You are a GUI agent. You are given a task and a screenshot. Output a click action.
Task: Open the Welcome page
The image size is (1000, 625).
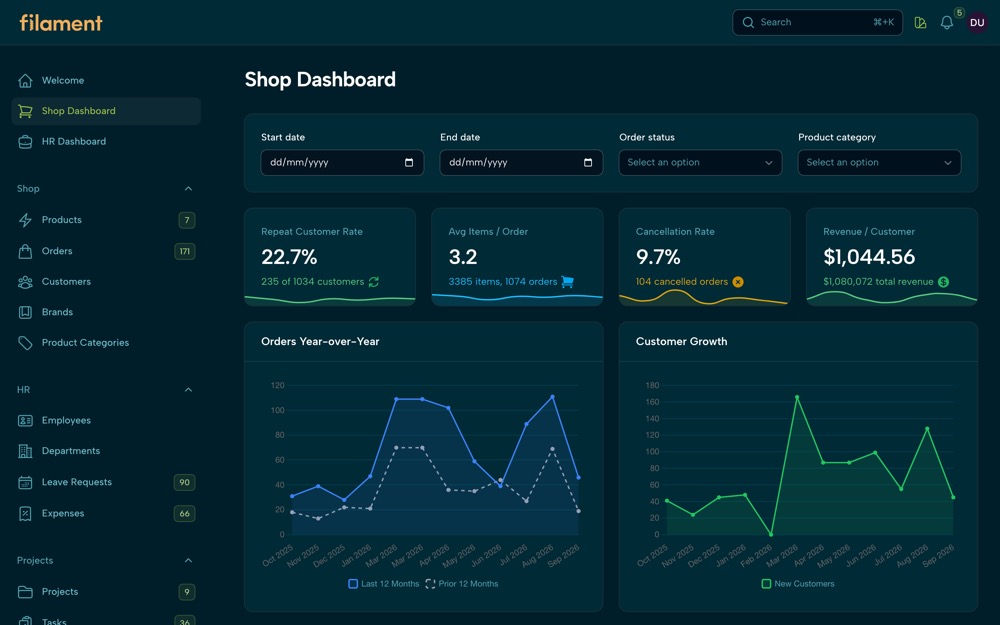click(x=106, y=80)
